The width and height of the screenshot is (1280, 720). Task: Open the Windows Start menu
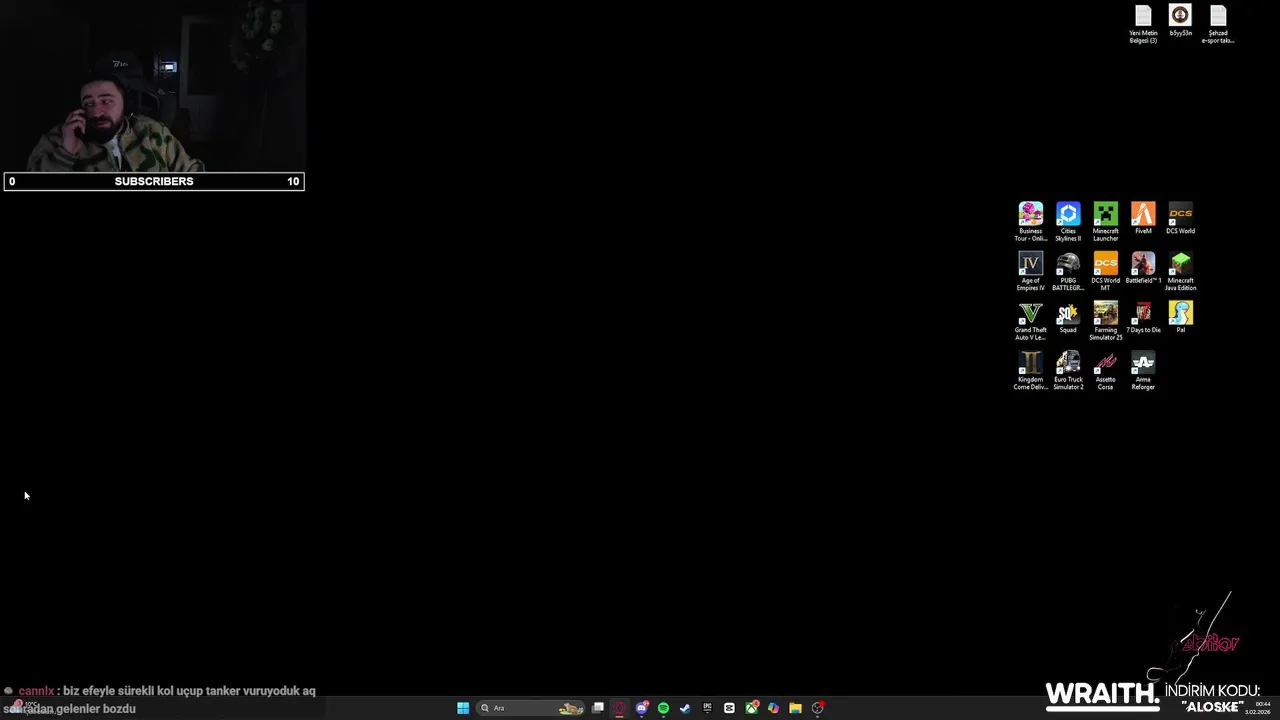[463, 708]
